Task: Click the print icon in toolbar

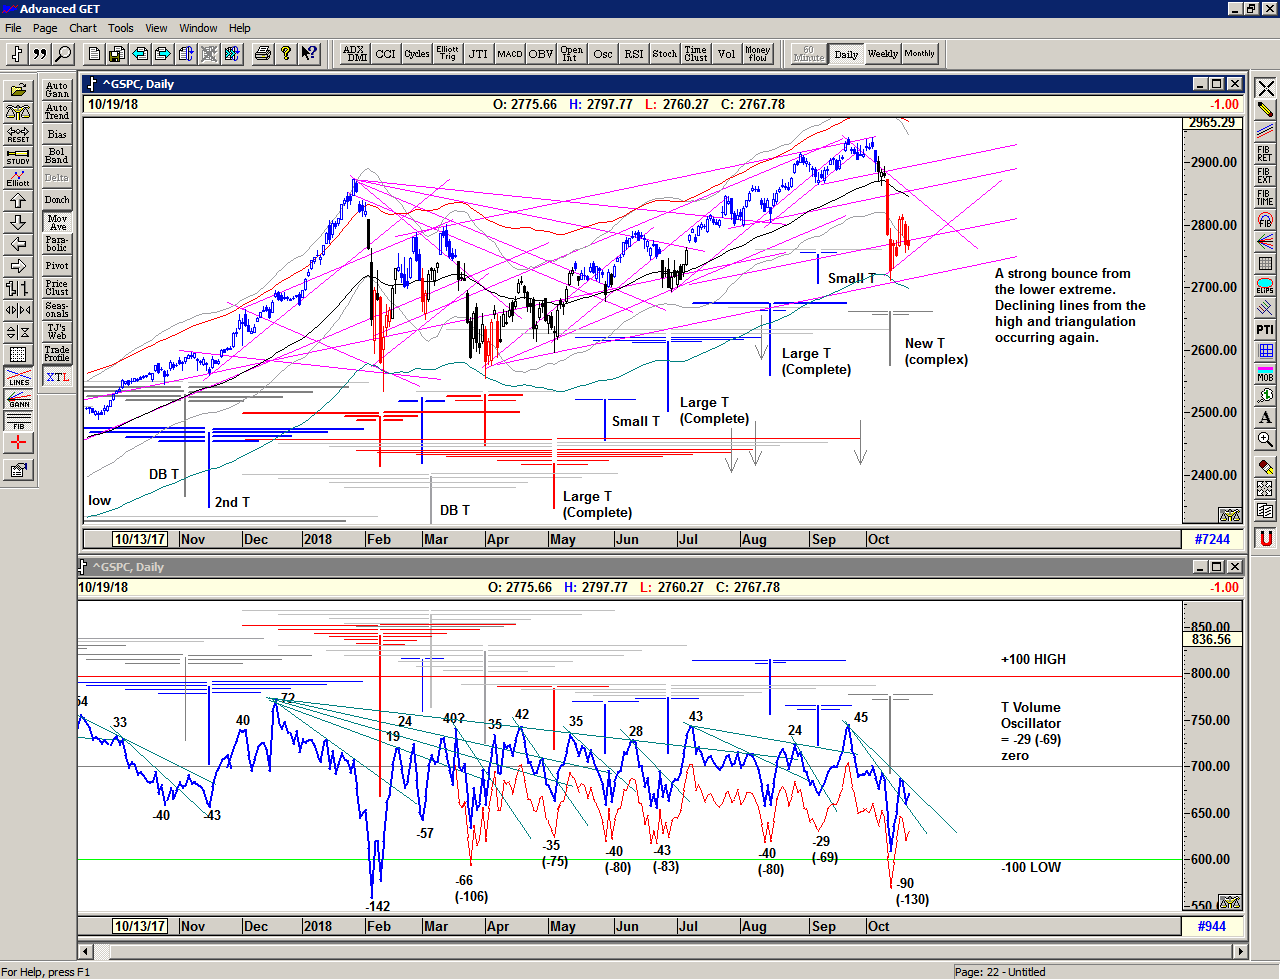Action: pyautogui.click(x=262, y=54)
